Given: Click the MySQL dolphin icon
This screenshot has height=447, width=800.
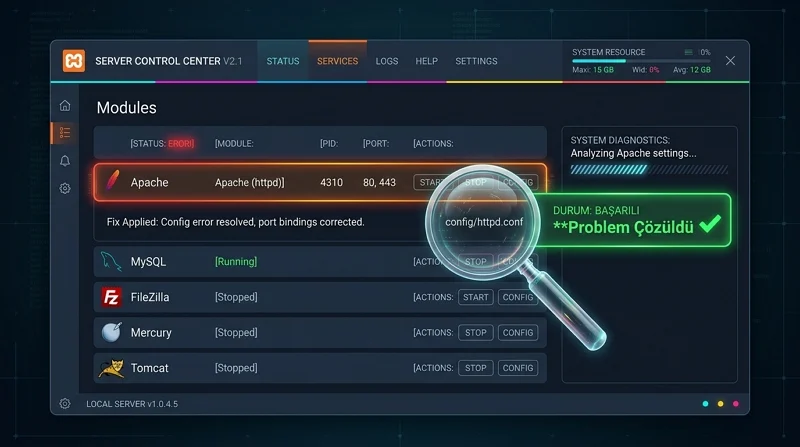Looking at the screenshot, I should (111, 261).
